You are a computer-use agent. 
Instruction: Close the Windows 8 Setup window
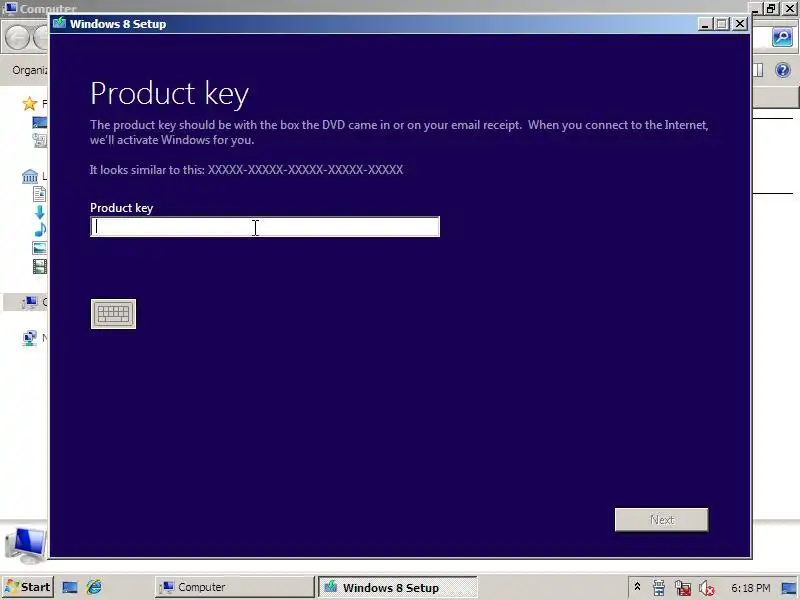(x=740, y=24)
